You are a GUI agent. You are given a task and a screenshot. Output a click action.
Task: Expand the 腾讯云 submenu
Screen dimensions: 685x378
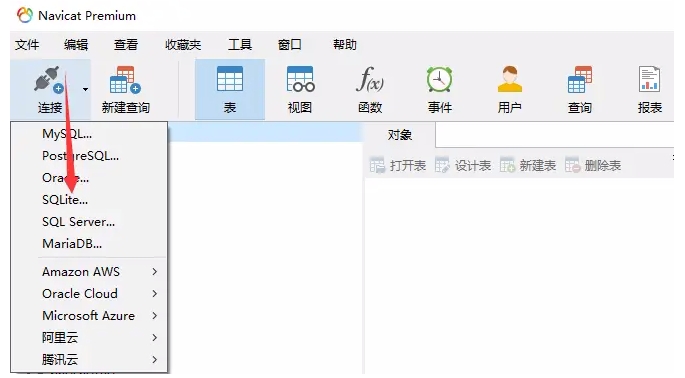click(x=89, y=359)
